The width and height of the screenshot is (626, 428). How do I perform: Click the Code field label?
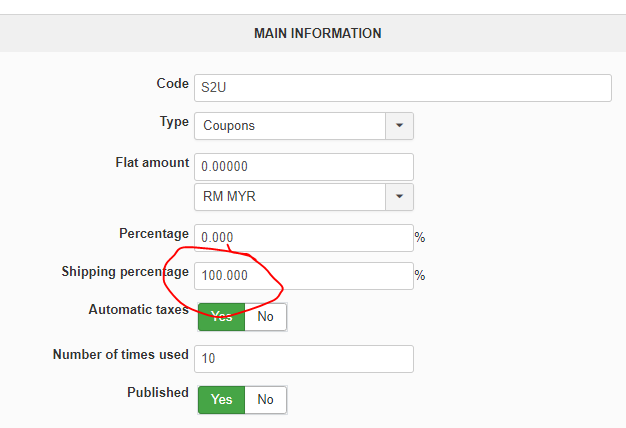172,84
